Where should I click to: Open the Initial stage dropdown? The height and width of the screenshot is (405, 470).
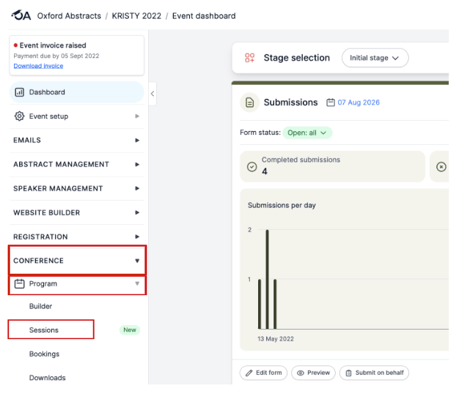(375, 58)
